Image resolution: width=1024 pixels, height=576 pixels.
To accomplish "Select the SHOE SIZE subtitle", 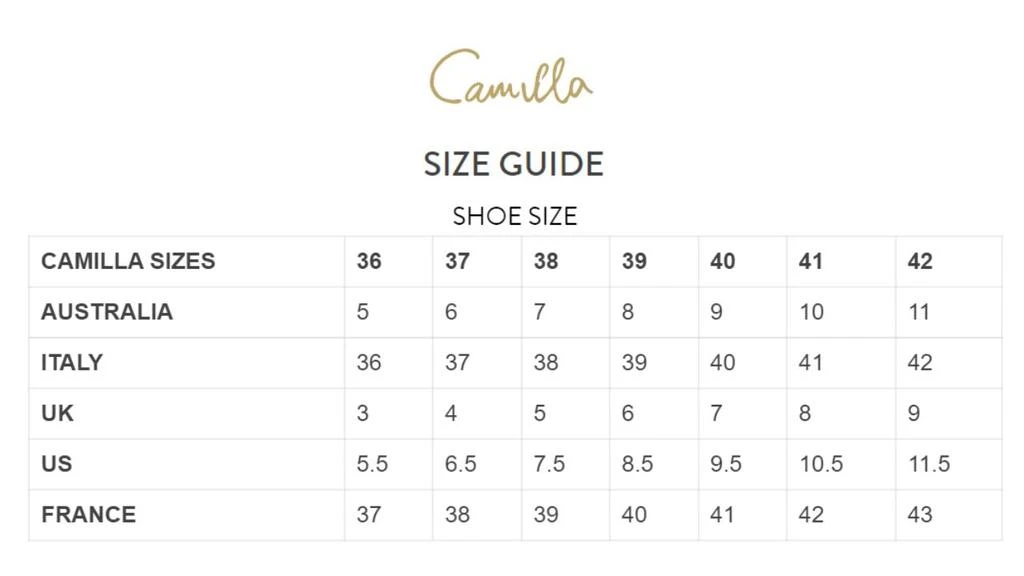I will click(x=515, y=216).
